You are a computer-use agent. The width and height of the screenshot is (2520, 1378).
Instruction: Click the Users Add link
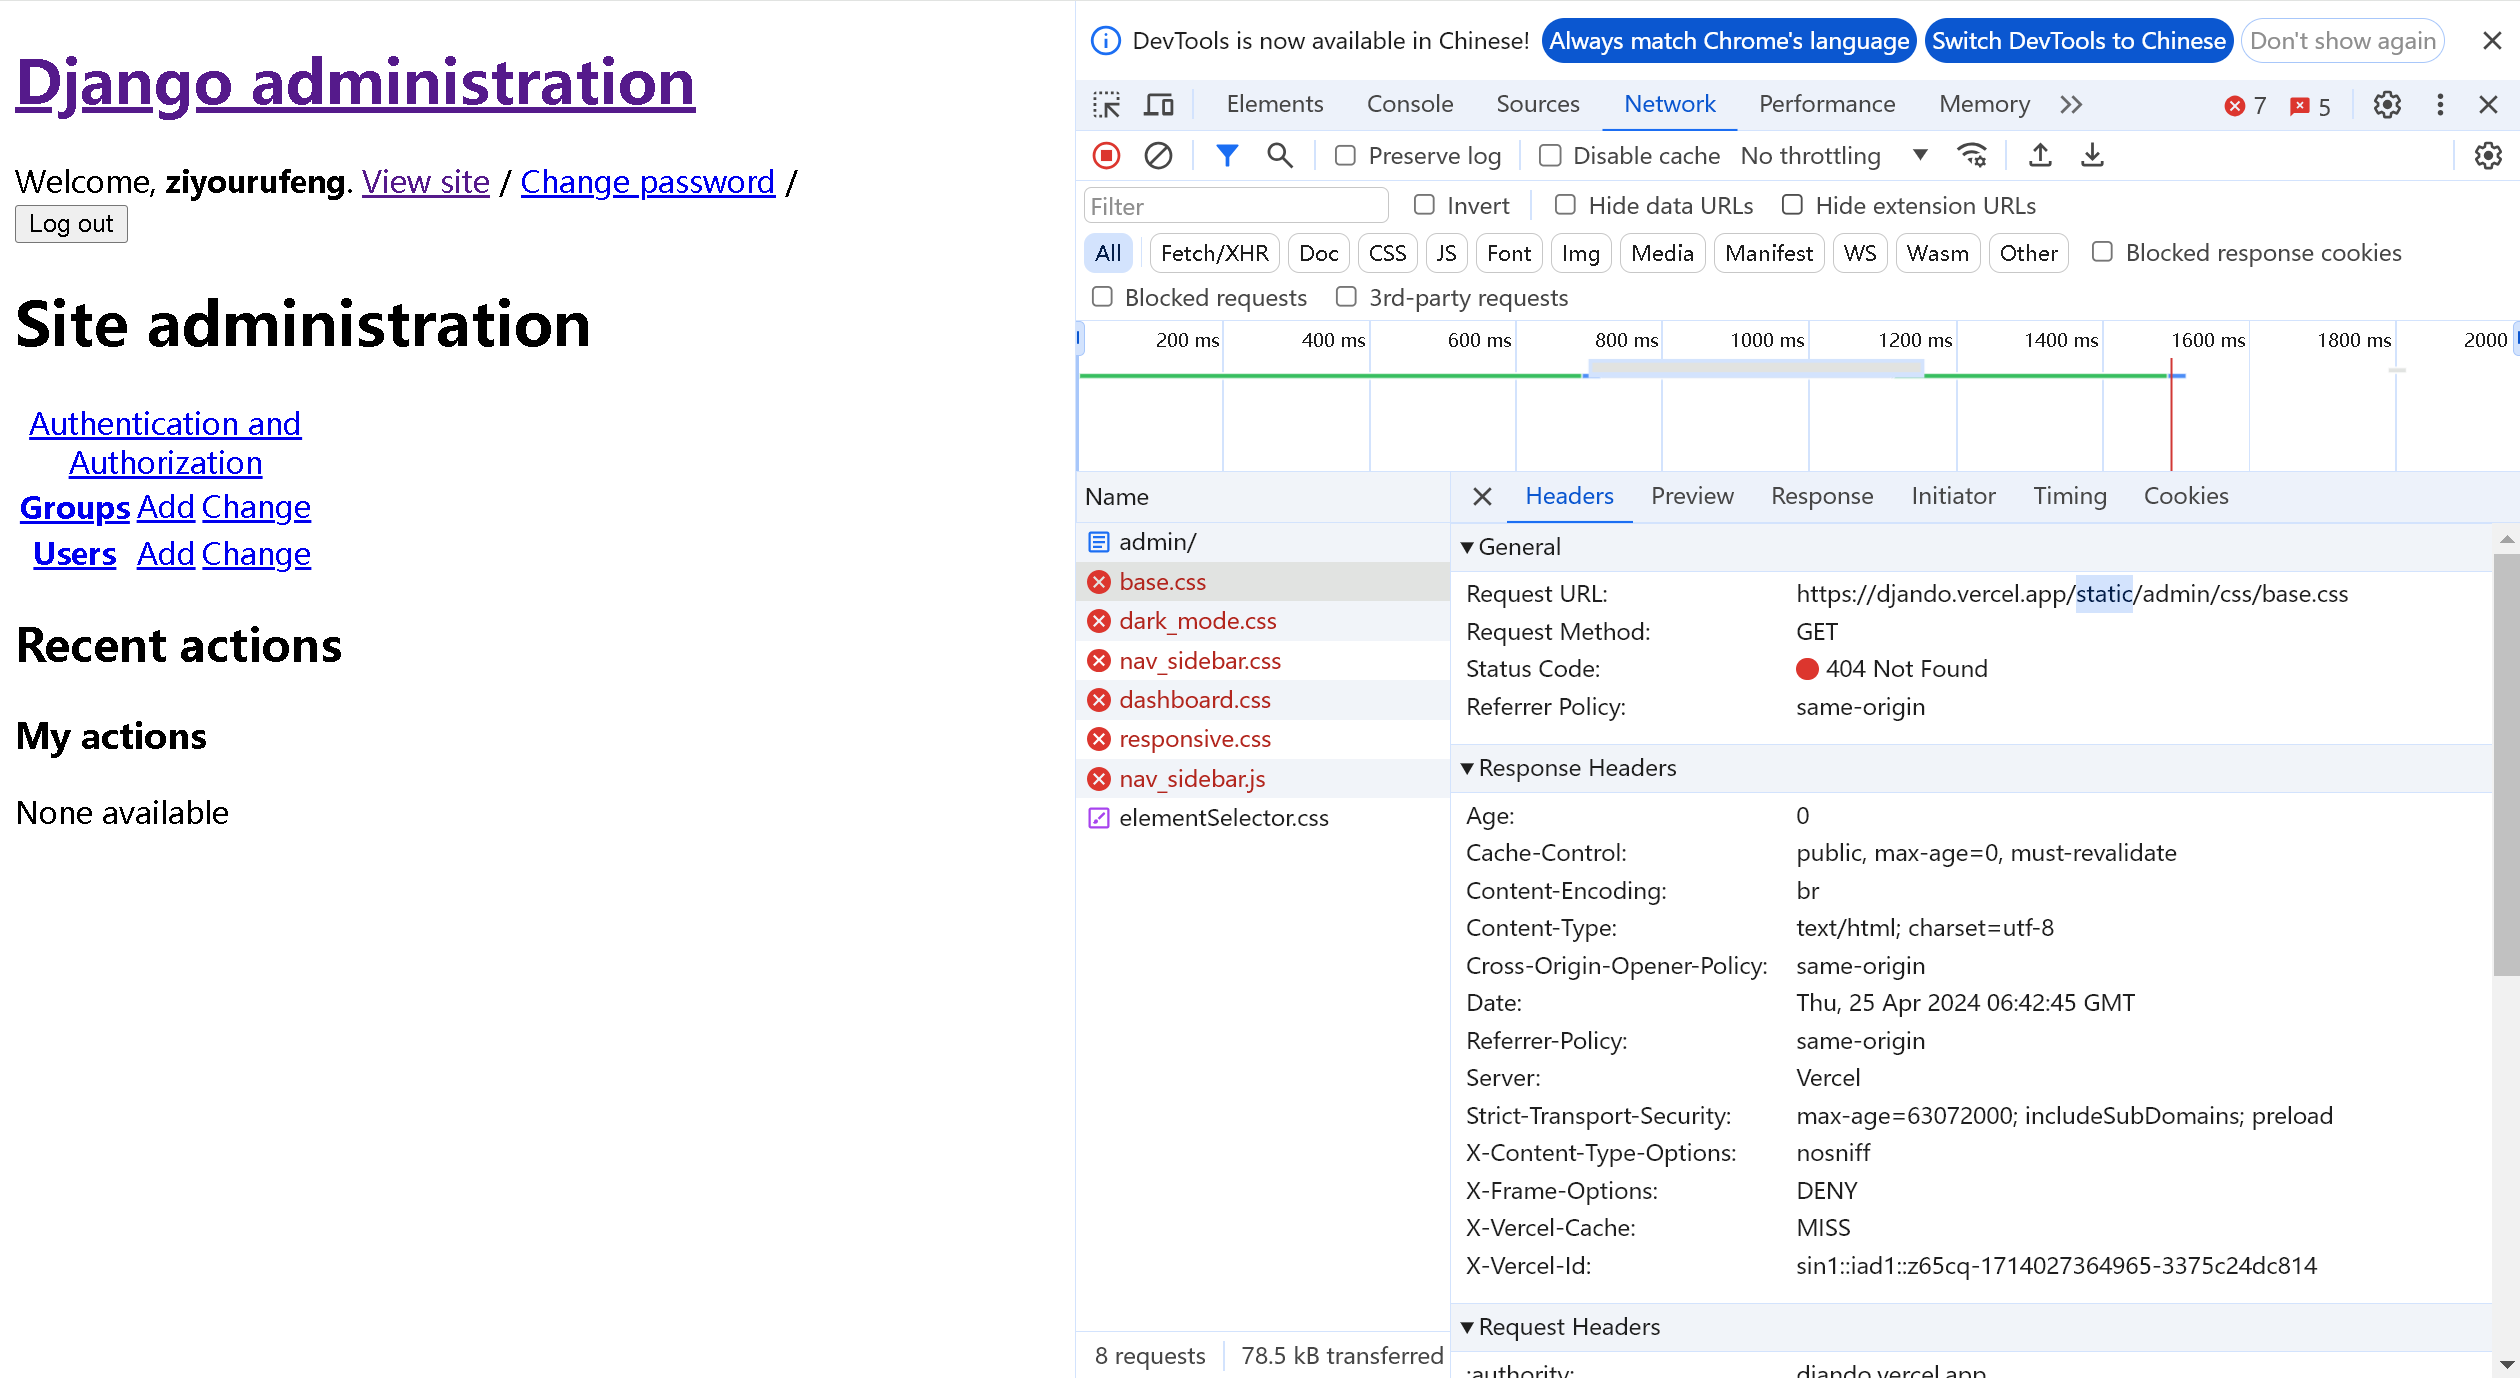pos(163,552)
